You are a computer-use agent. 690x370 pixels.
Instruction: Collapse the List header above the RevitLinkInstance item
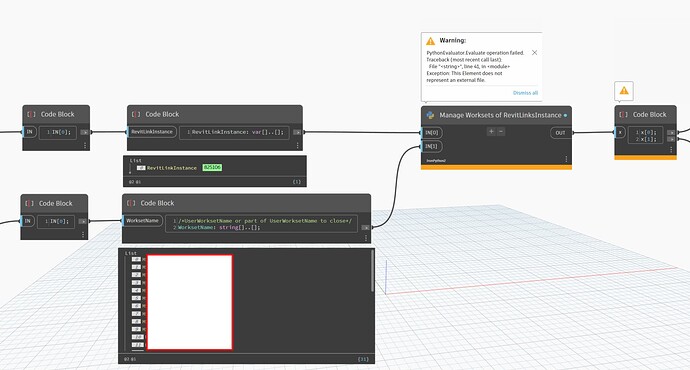136,161
